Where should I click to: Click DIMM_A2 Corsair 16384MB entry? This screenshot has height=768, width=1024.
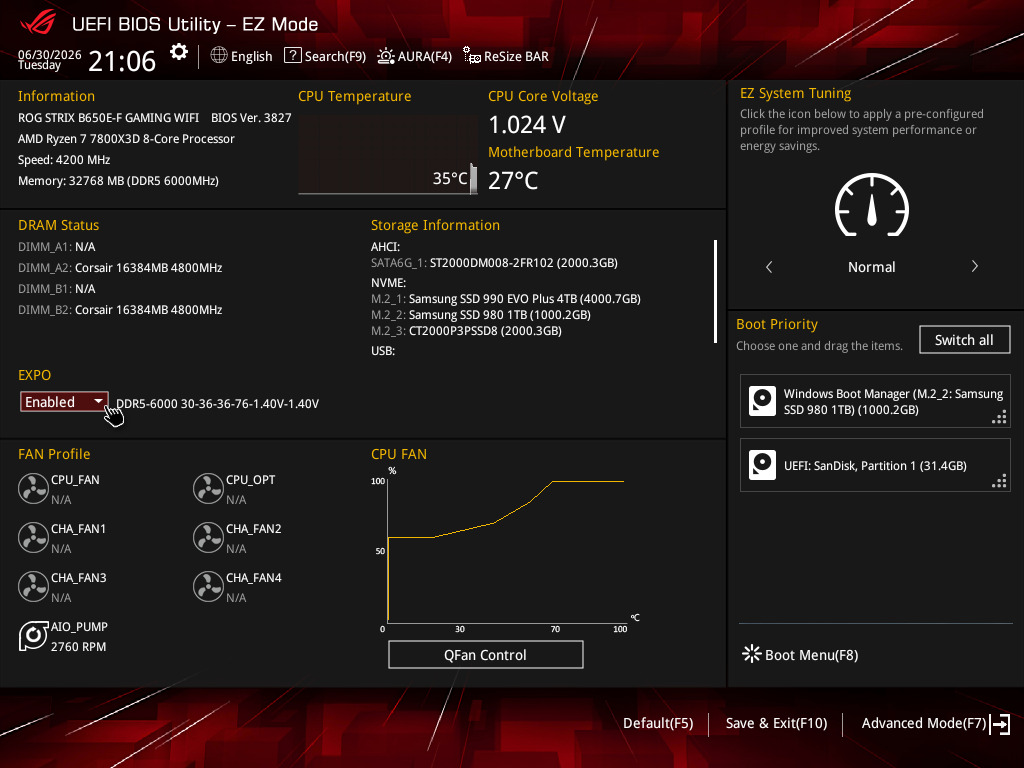120,268
